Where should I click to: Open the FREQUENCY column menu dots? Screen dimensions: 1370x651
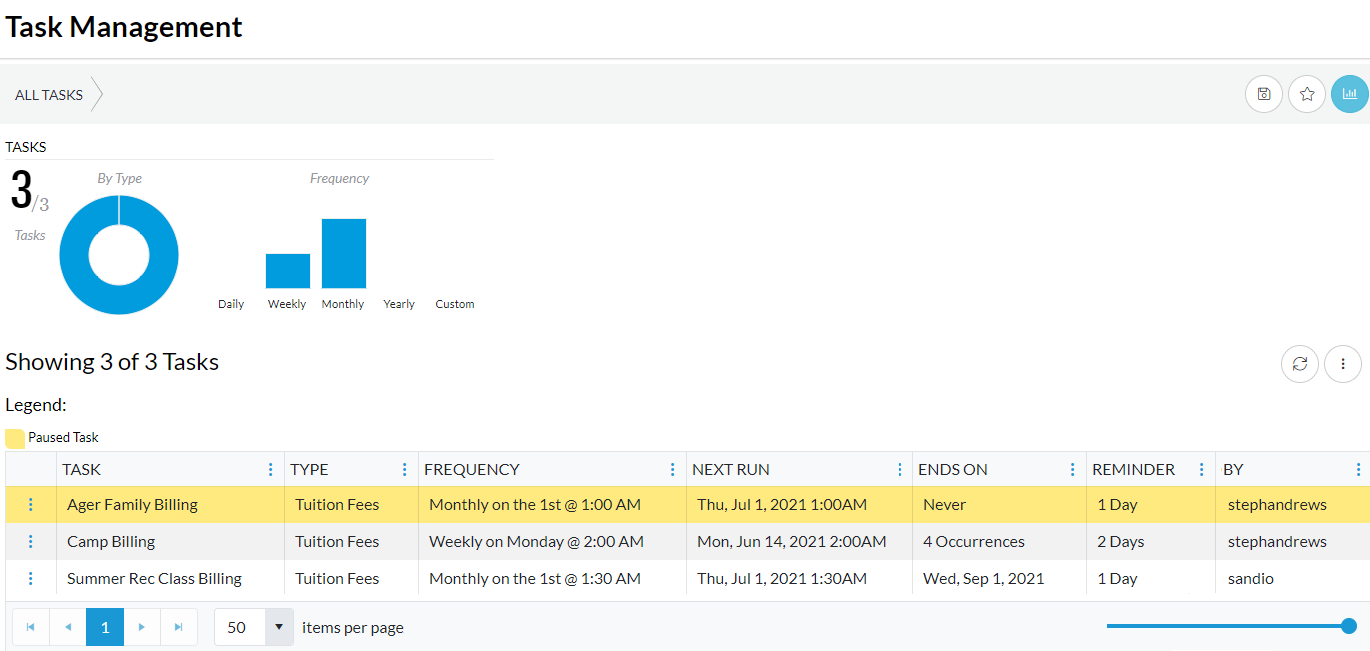(x=672, y=469)
